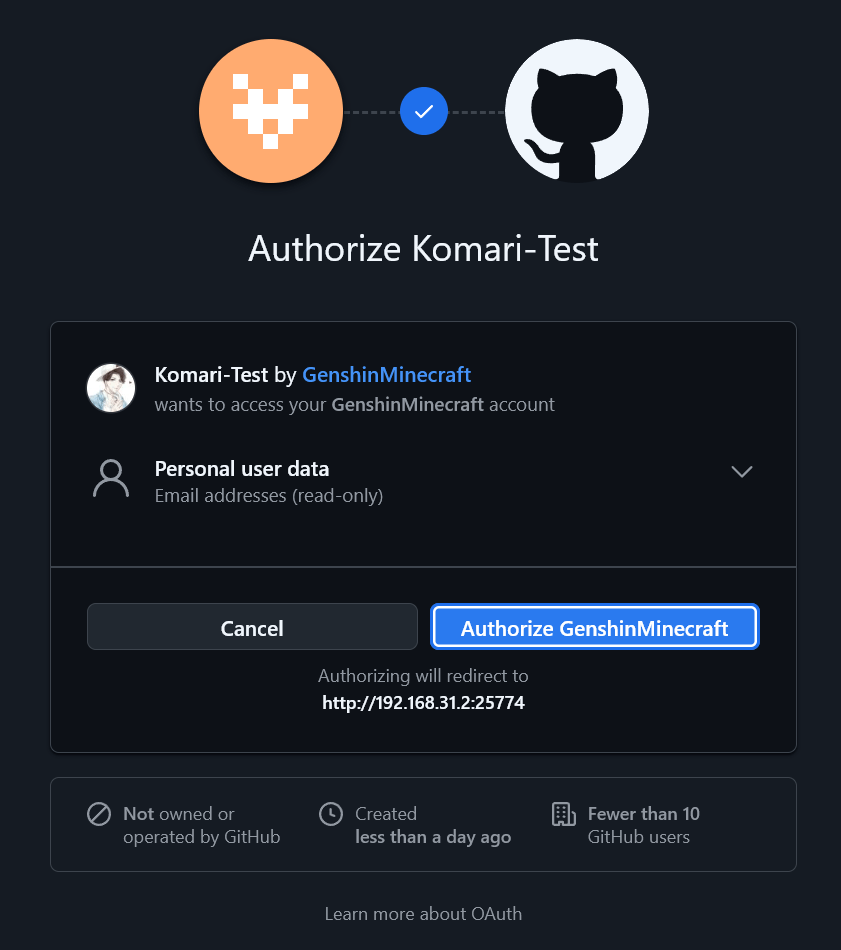Click the Authorize Komari-Test heading
The height and width of the screenshot is (950, 841).
pos(423,248)
